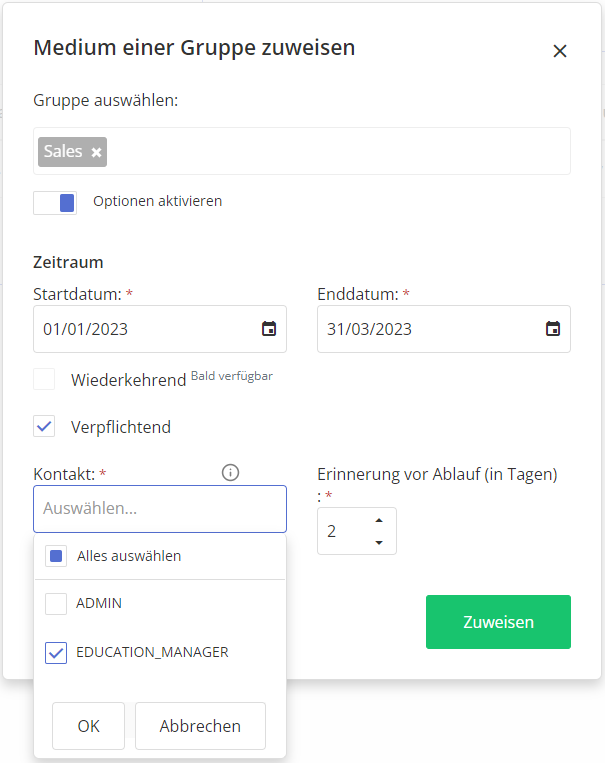Tick the Alles auswählen checkbox

[56, 556]
